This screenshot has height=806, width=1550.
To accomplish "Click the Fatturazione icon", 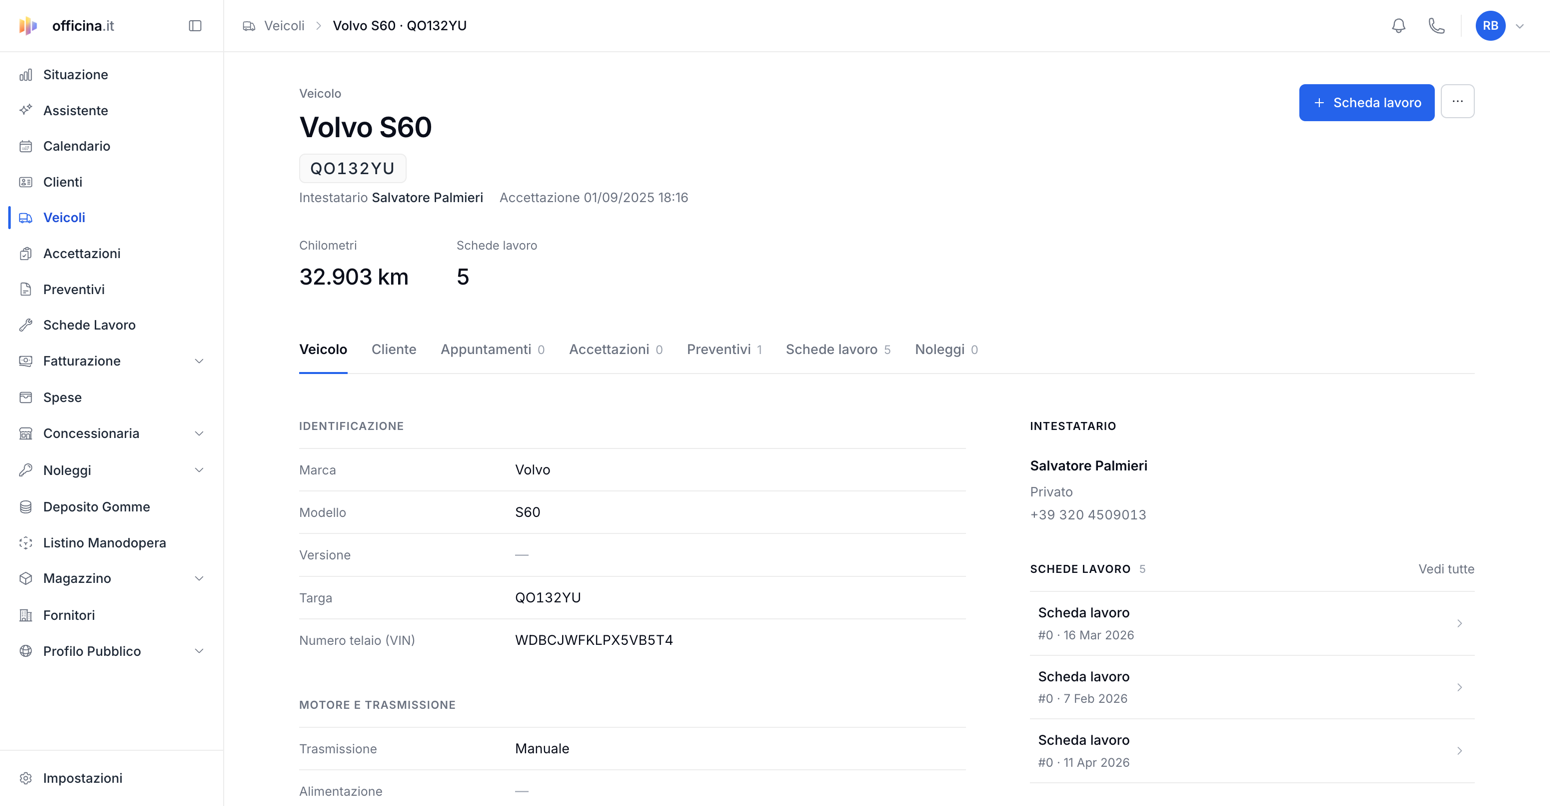I will (x=26, y=361).
